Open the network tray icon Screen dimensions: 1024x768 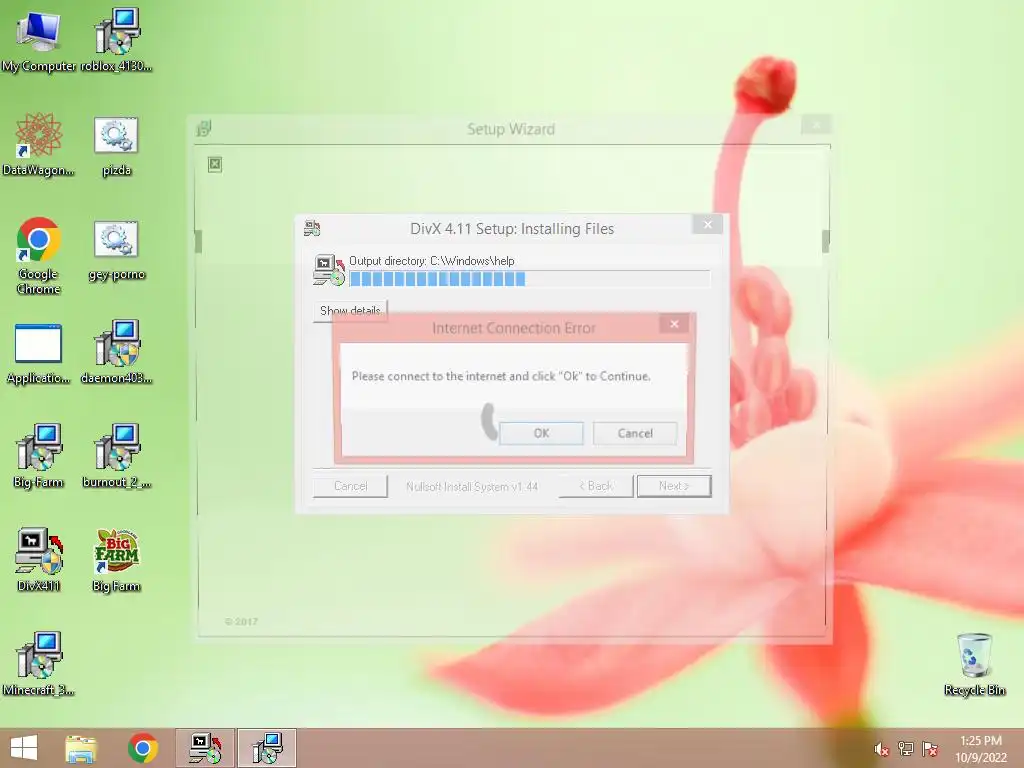pyautogui.click(x=906, y=748)
